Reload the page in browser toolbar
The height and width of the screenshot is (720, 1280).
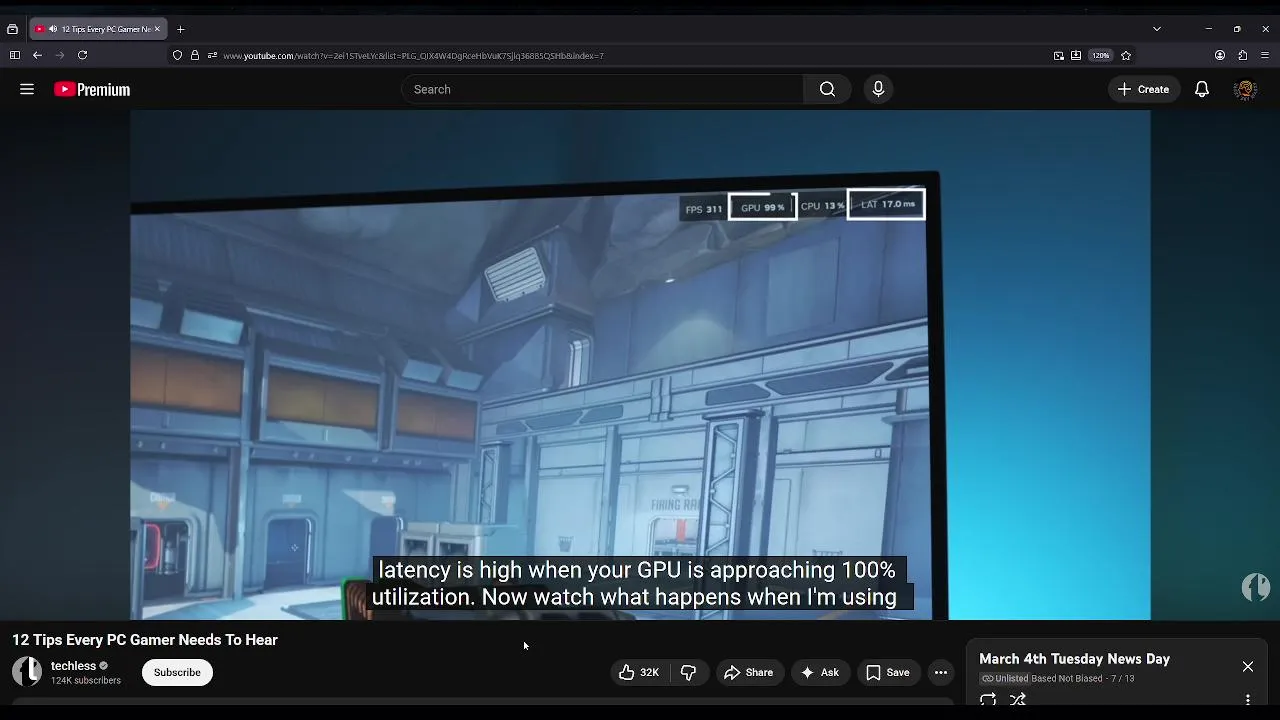[x=82, y=55]
